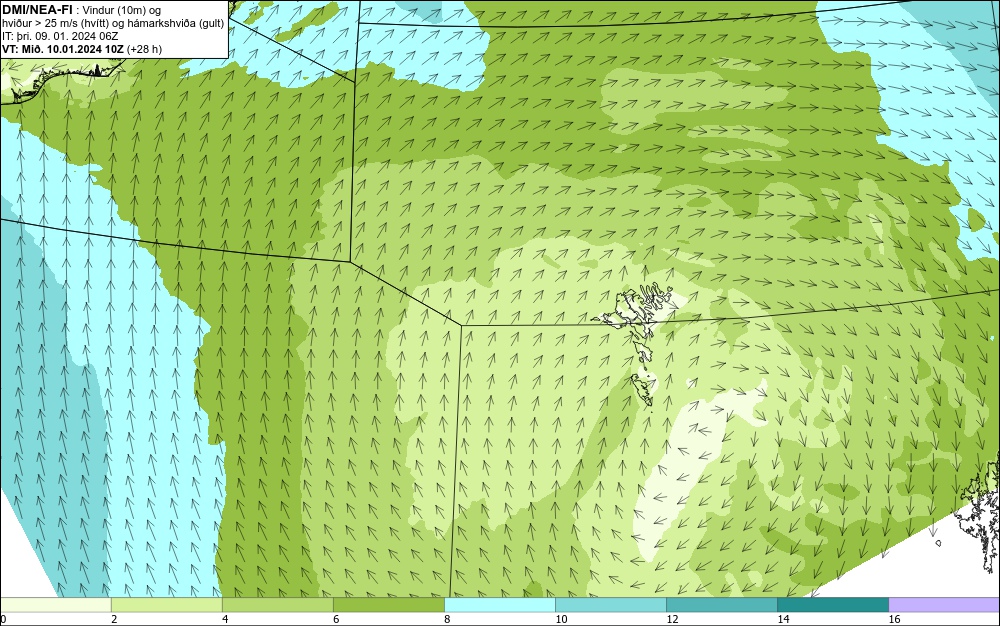Click the legend scale label "2"
The width and height of the screenshot is (1000, 626).
[x=114, y=619]
